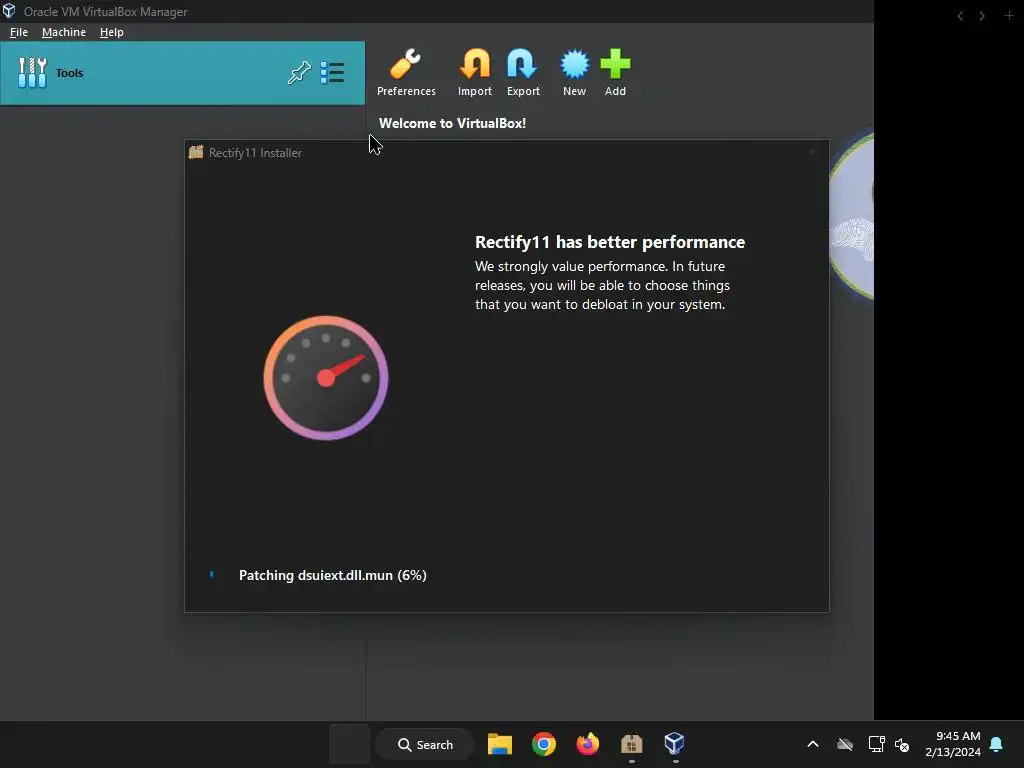Viewport: 1024px width, 768px height.
Task: Open the taskbar Search box
Action: [426, 744]
